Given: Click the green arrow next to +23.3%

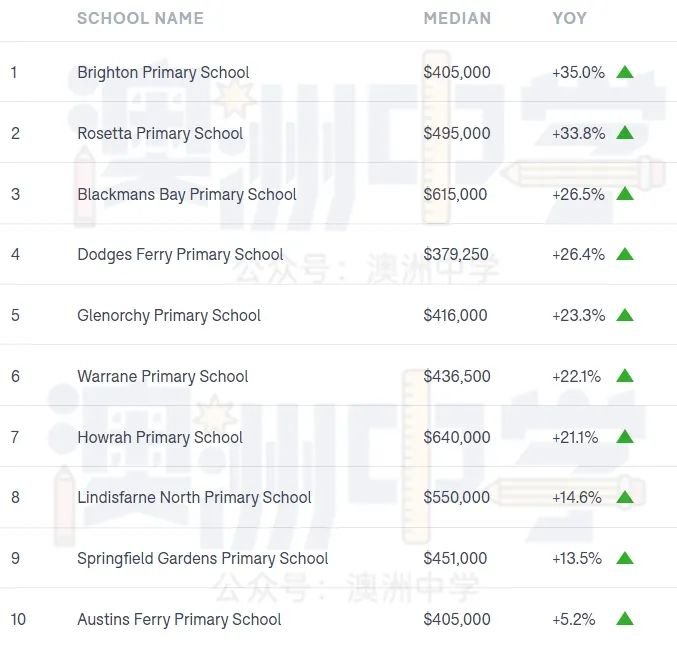Looking at the screenshot, I should [x=625, y=315].
